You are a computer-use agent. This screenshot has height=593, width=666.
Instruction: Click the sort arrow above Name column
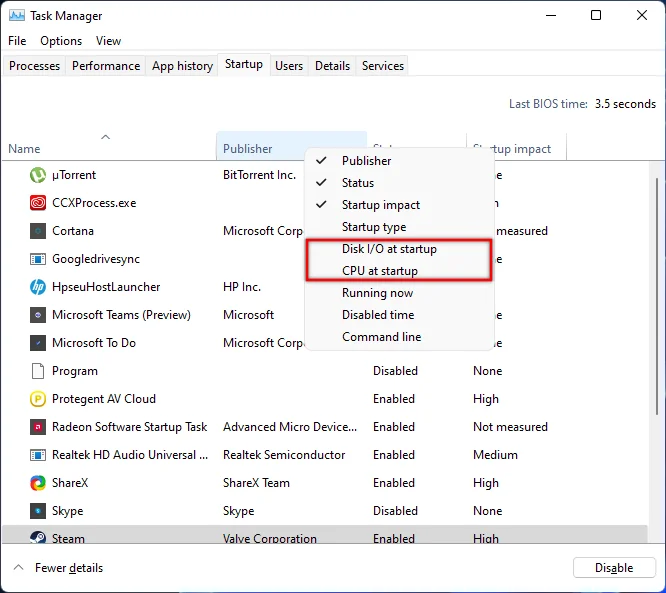tap(105, 137)
